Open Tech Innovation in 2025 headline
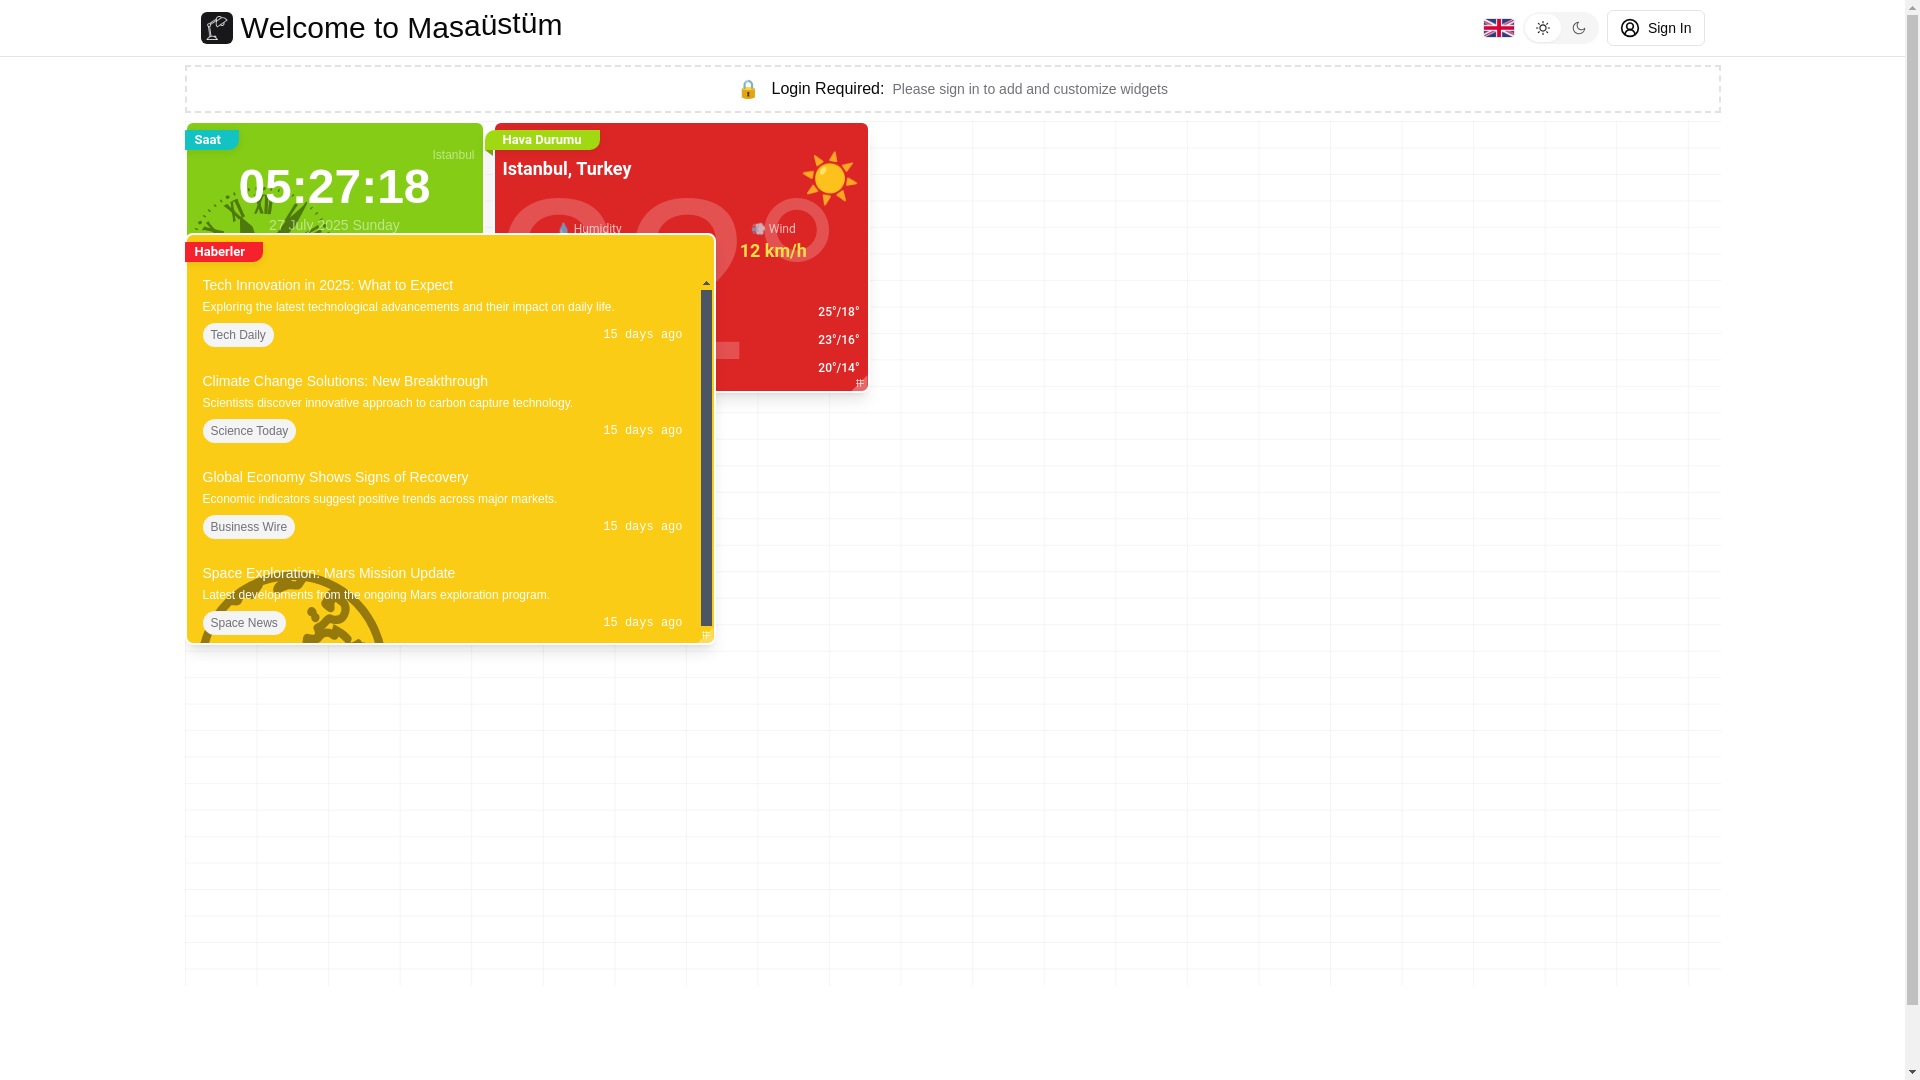Viewport: 1920px width, 1080px height. [327, 285]
